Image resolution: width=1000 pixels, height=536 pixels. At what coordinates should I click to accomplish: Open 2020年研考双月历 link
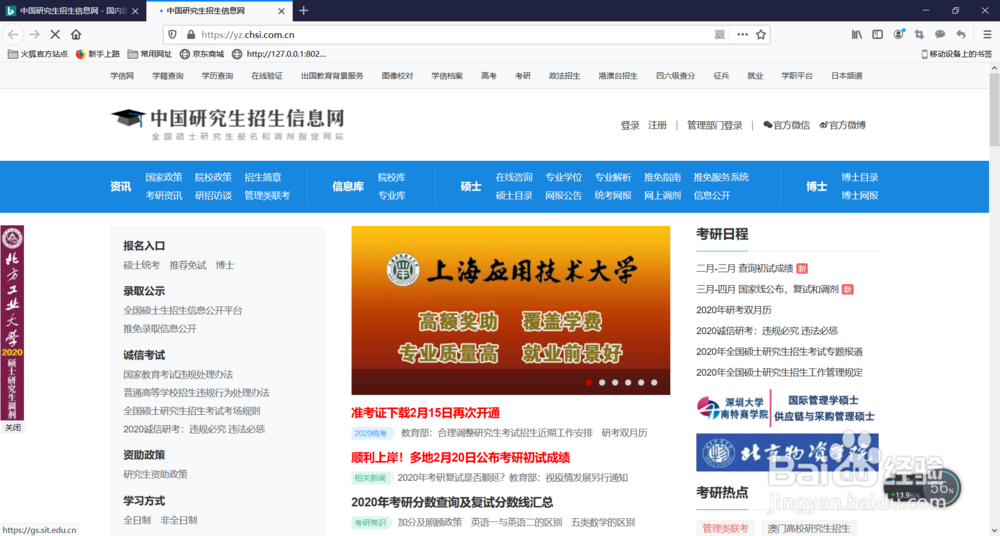(x=733, y=310)
